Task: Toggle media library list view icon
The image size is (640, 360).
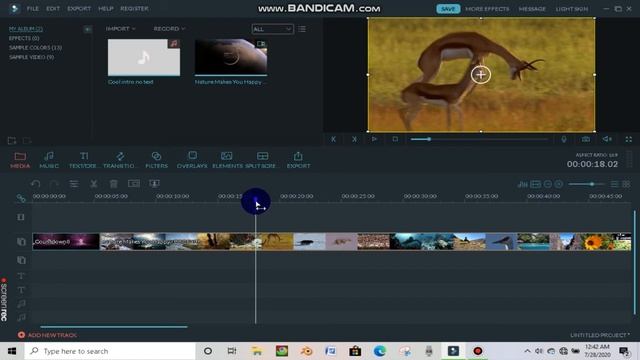Action: coord(302,29)
